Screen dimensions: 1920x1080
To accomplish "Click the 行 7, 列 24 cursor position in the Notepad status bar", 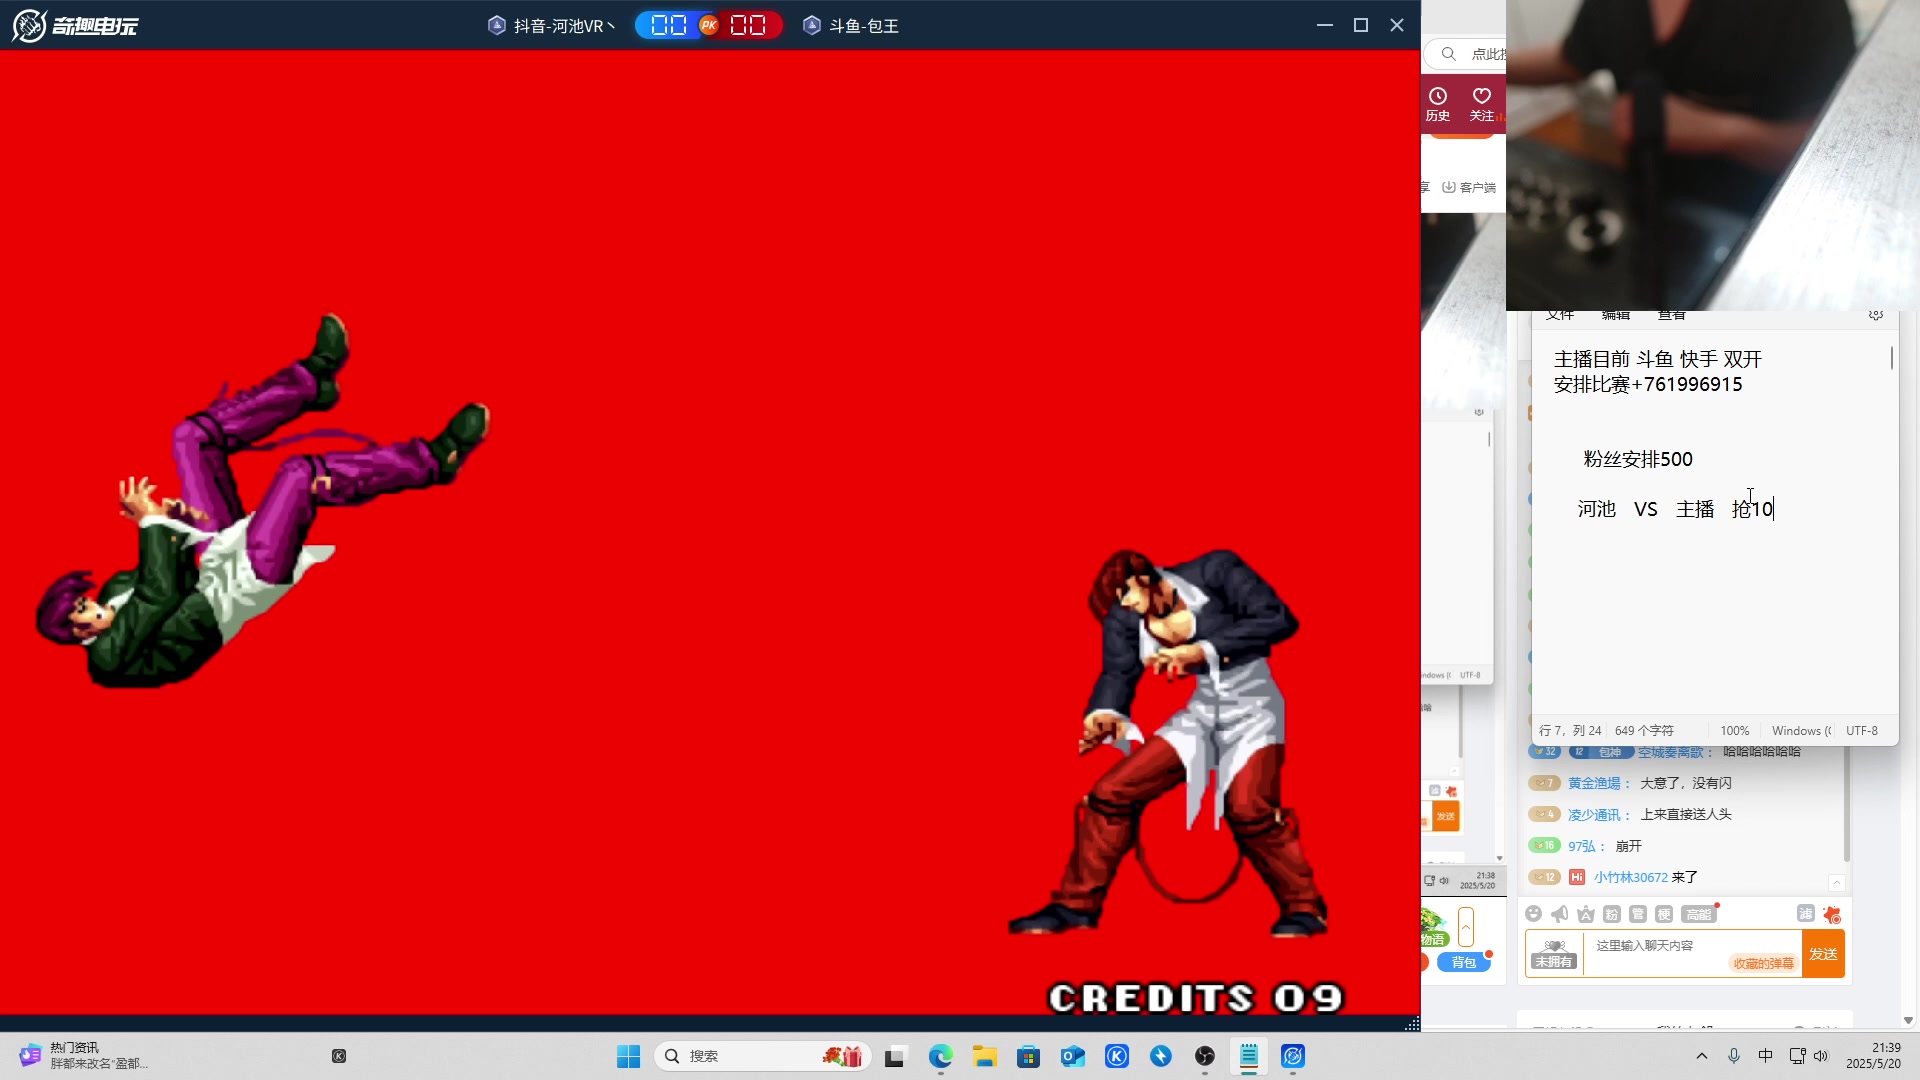I will point(1570,731).
